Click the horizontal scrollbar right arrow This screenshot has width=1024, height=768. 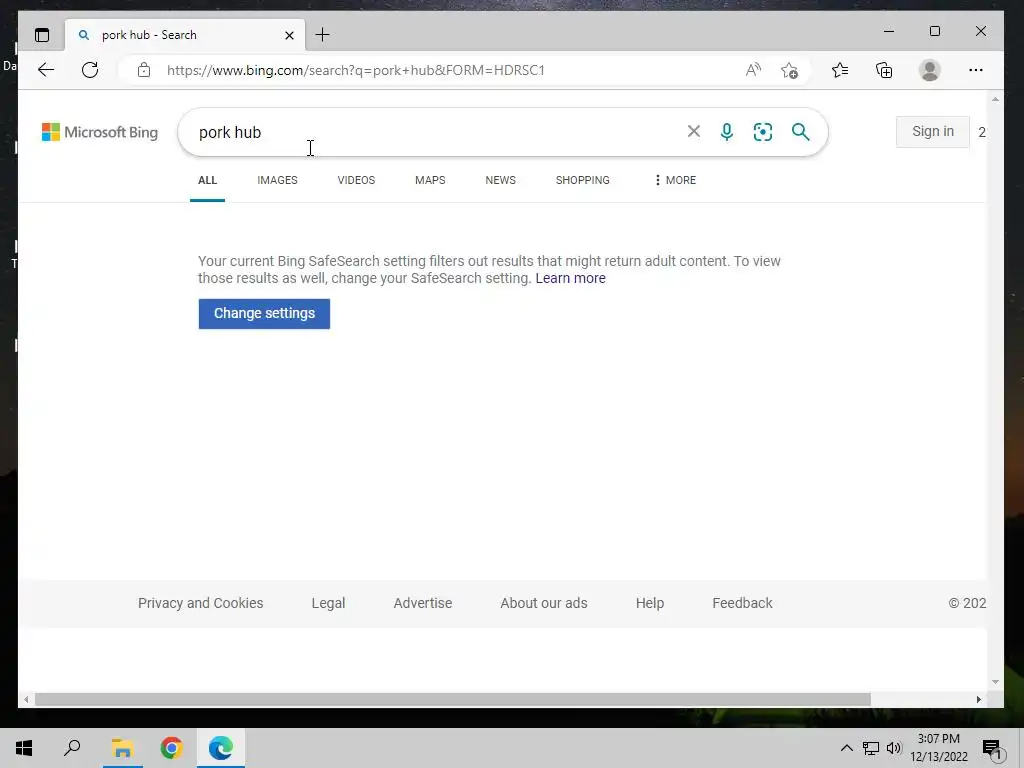click(978, 699)
